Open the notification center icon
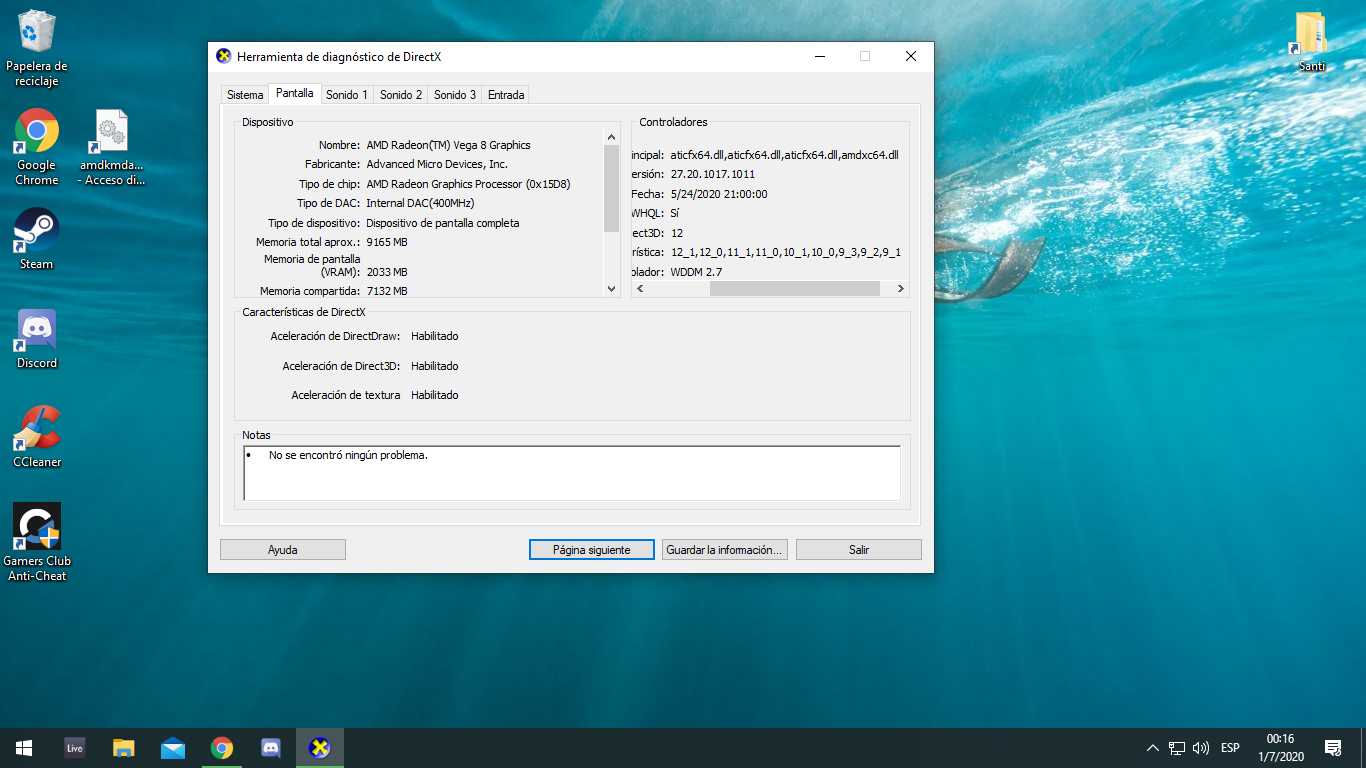This screenshot has height=768, width=1366. tap(1332, 747)
